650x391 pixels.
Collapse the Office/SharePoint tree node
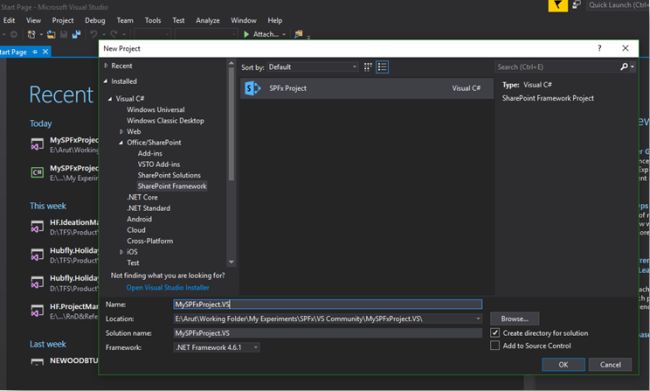121,143
